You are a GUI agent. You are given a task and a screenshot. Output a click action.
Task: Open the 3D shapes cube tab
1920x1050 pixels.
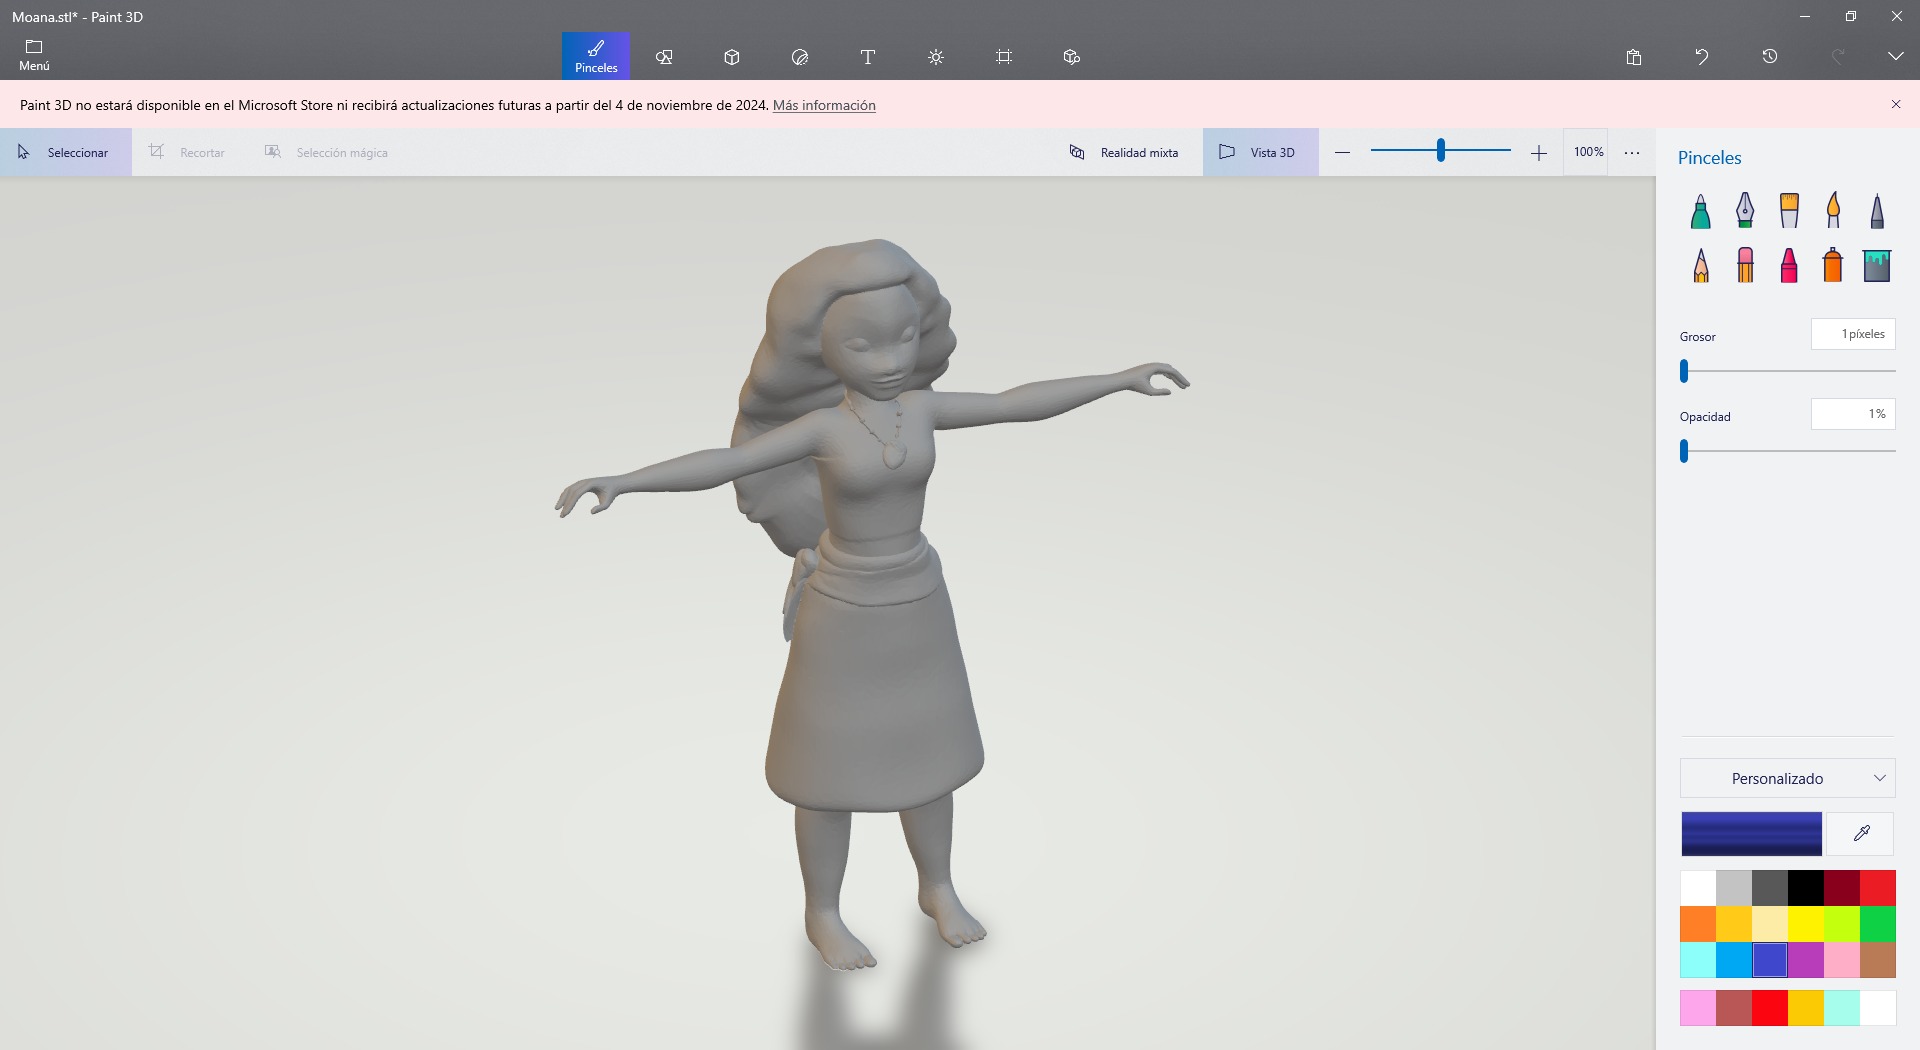point(732,57)
